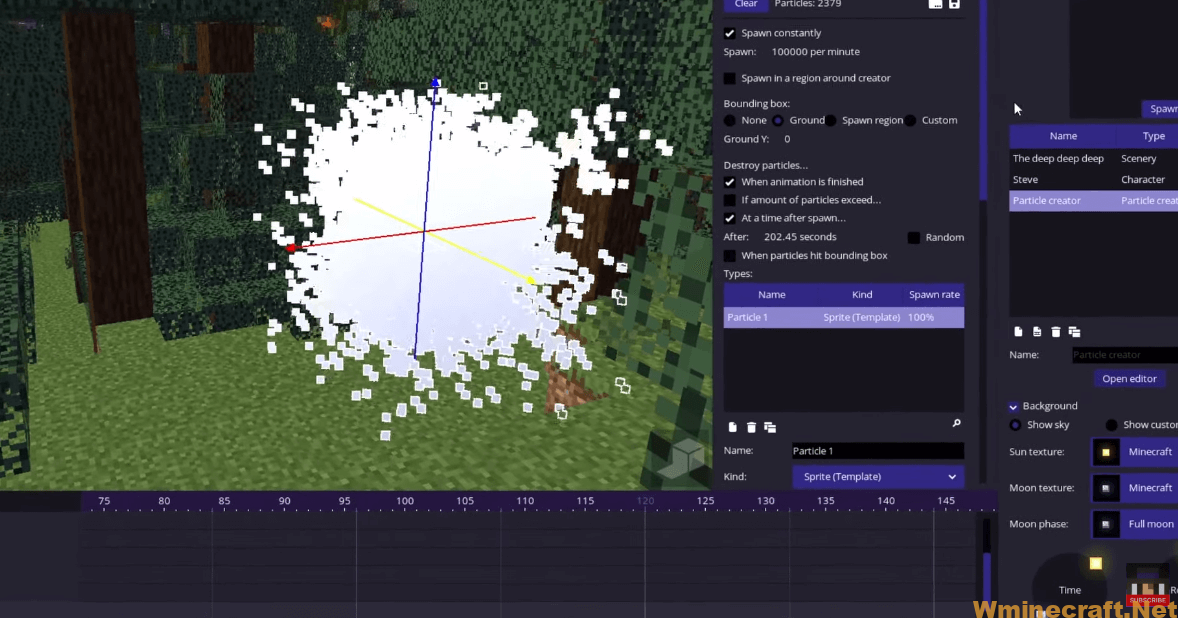Open the Moon texture dropdown
This screenshot has height=618, width=1178.
pos(1134,488)
